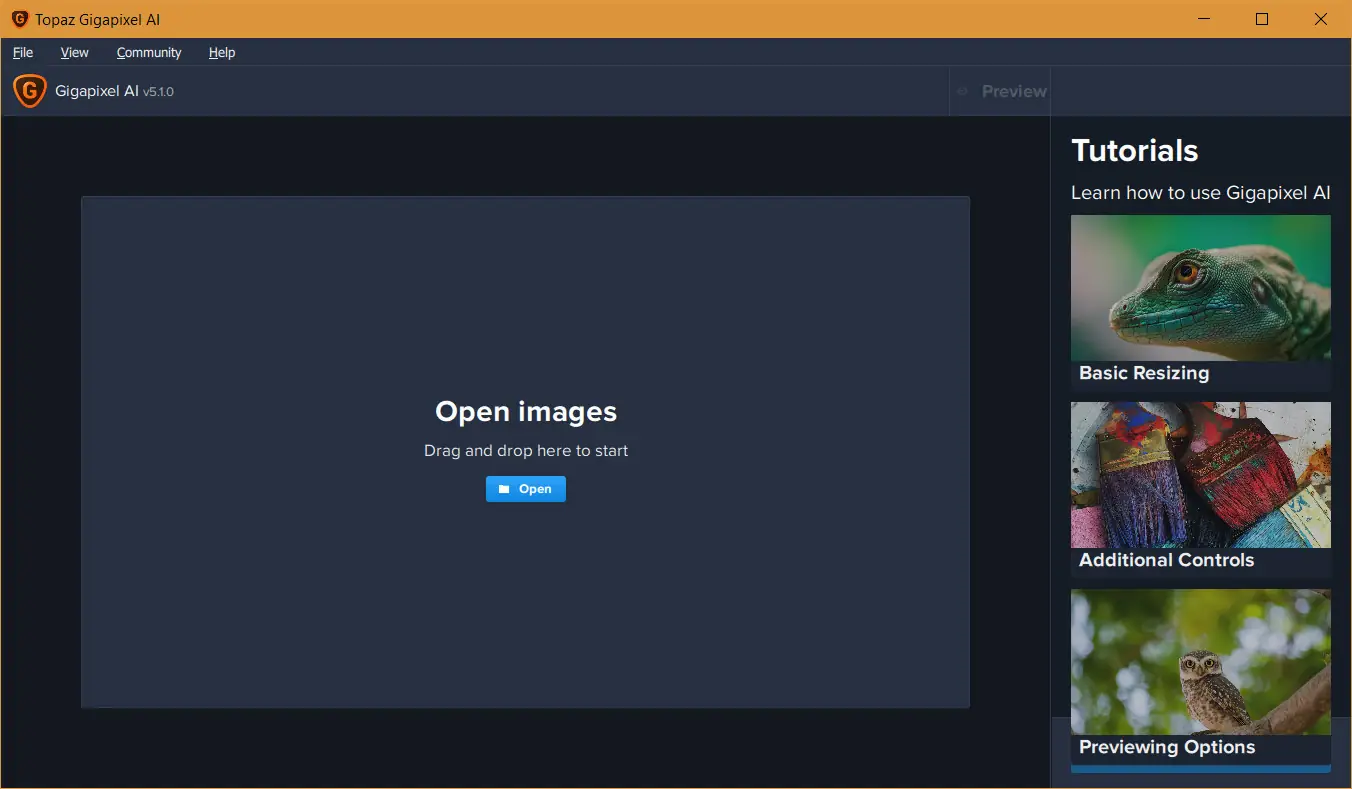The width and height of the screenshot is (1352, 789).
Task: Click the "Open images" heading
Action: click(x=526, y=412)
